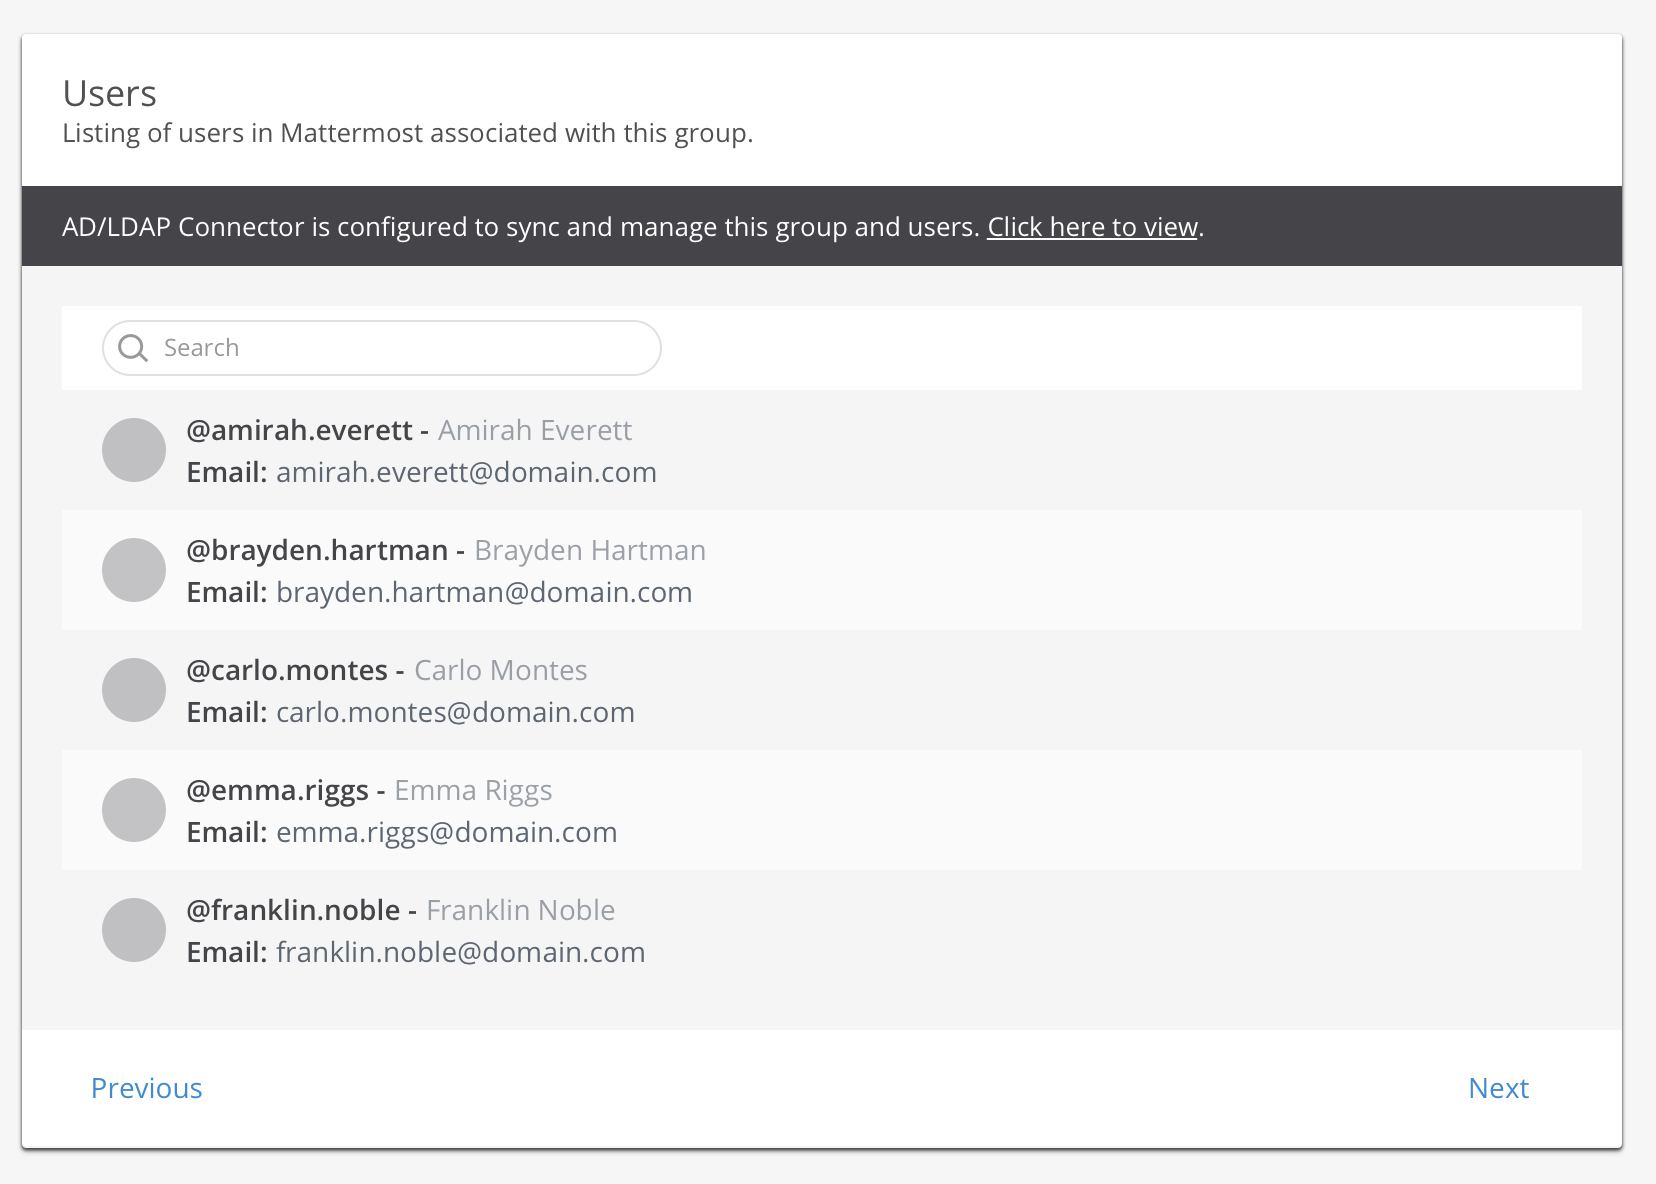Screen dimensions: 1656x1184
Task: Click the magnifying glass search icon
Action: (133, 348)
